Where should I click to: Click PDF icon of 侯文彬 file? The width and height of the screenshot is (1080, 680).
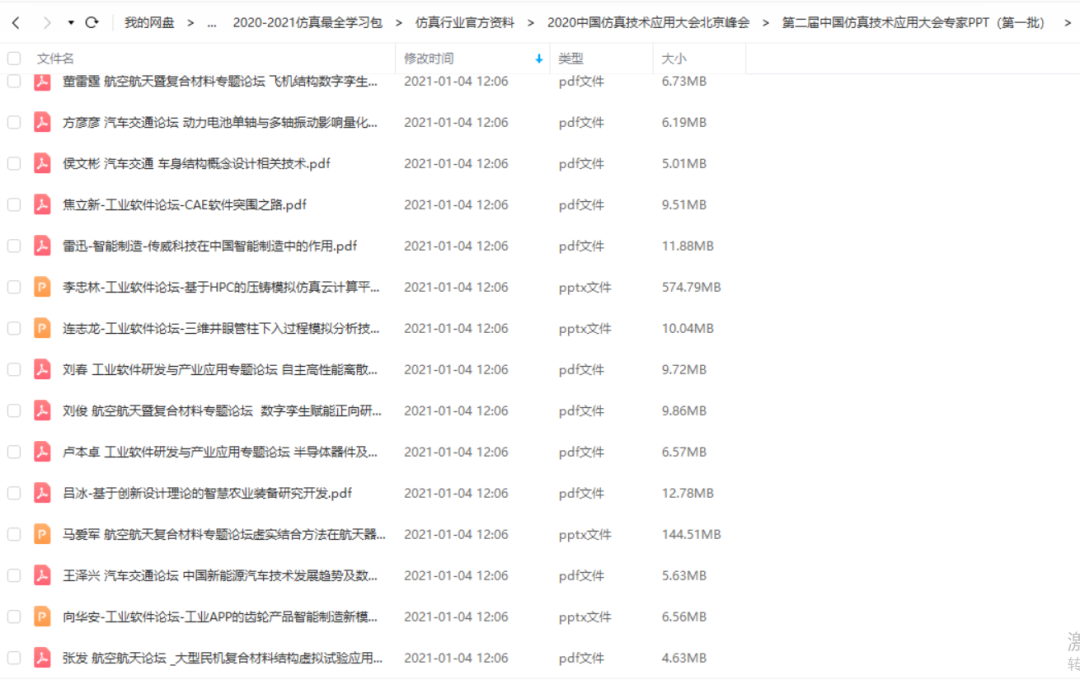(42, 163)
